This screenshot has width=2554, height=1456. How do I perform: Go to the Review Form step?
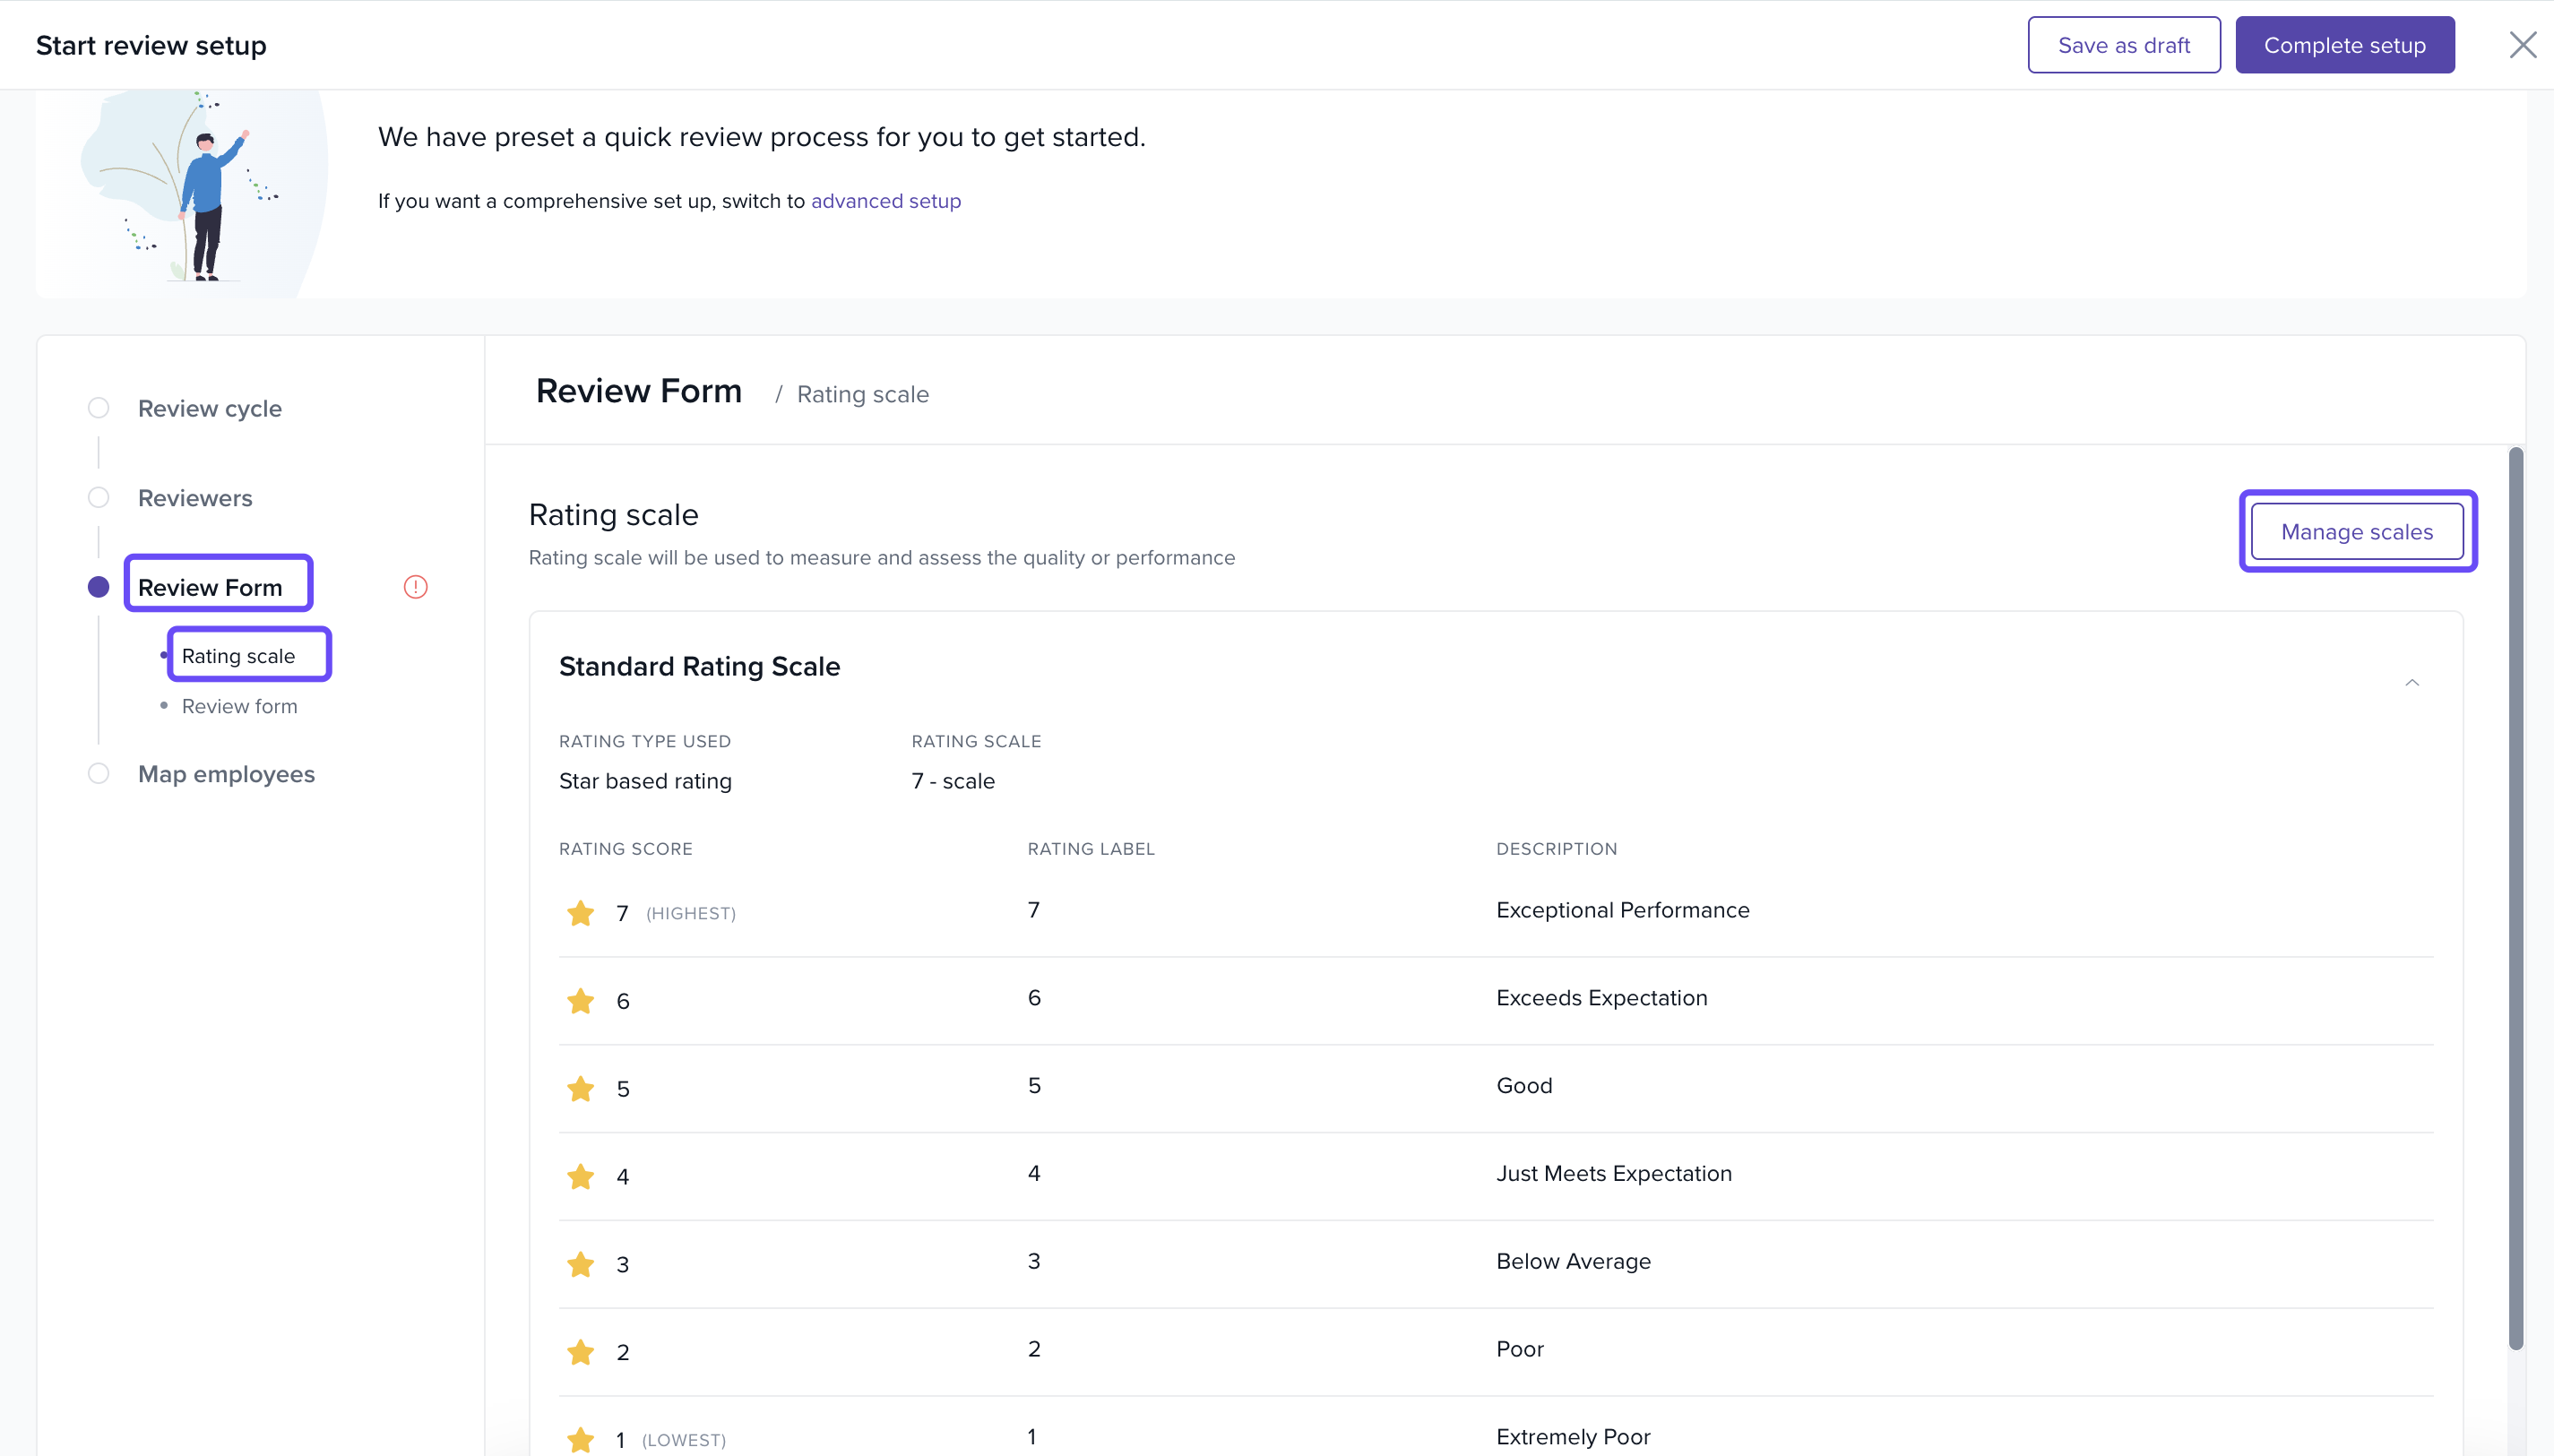click(210, 587)
